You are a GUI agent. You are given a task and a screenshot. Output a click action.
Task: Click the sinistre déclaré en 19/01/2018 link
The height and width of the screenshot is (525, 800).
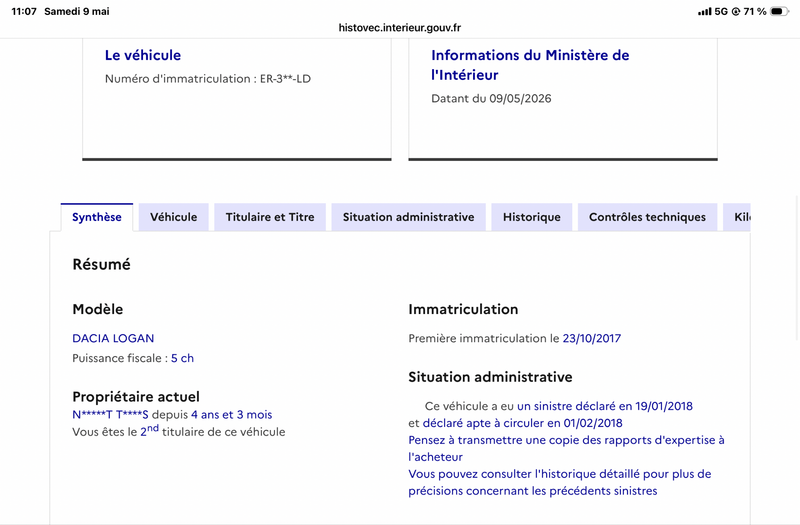605,406
